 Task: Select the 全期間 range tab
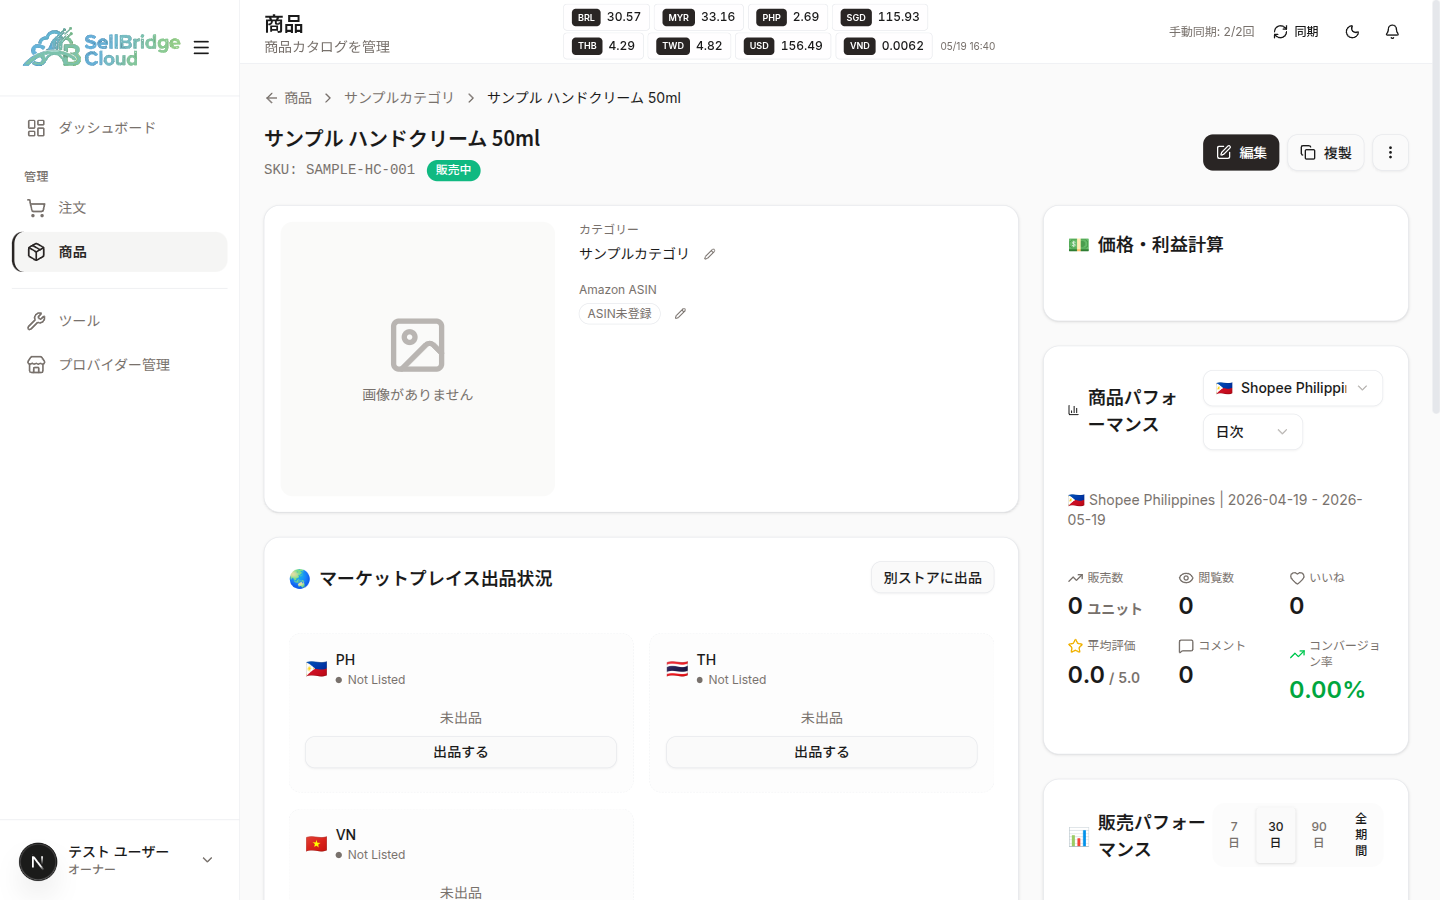click(x=1361, y=834)
